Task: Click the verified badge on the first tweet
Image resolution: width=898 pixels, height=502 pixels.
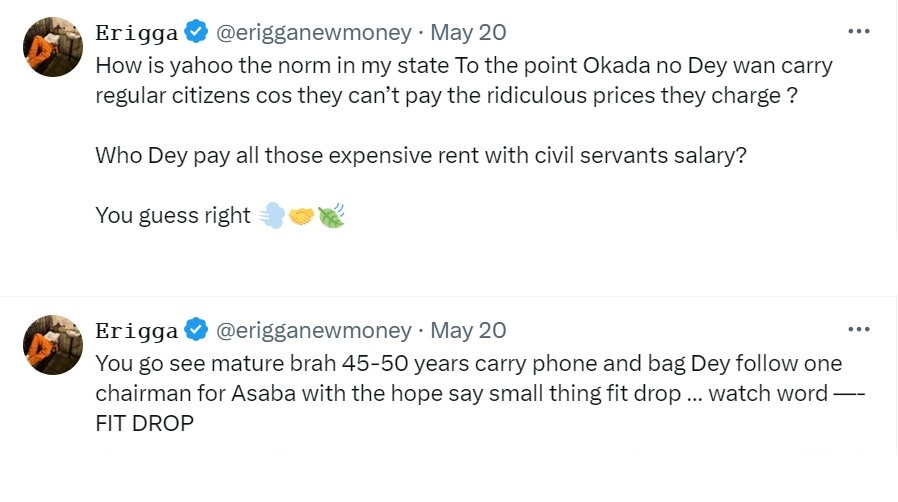Action: (x=197, y=33)
